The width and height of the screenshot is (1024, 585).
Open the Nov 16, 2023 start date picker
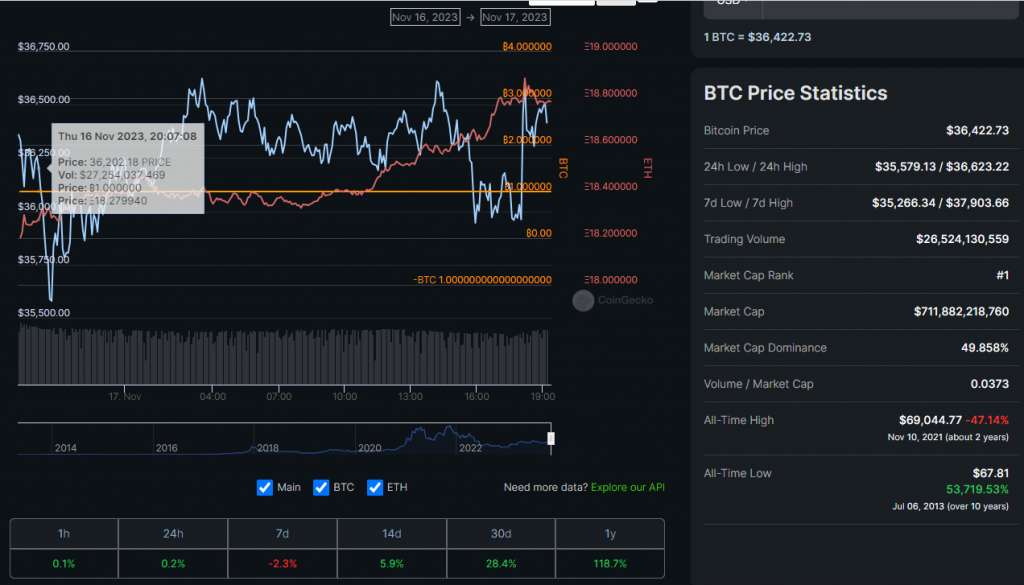tap(423, 17)
